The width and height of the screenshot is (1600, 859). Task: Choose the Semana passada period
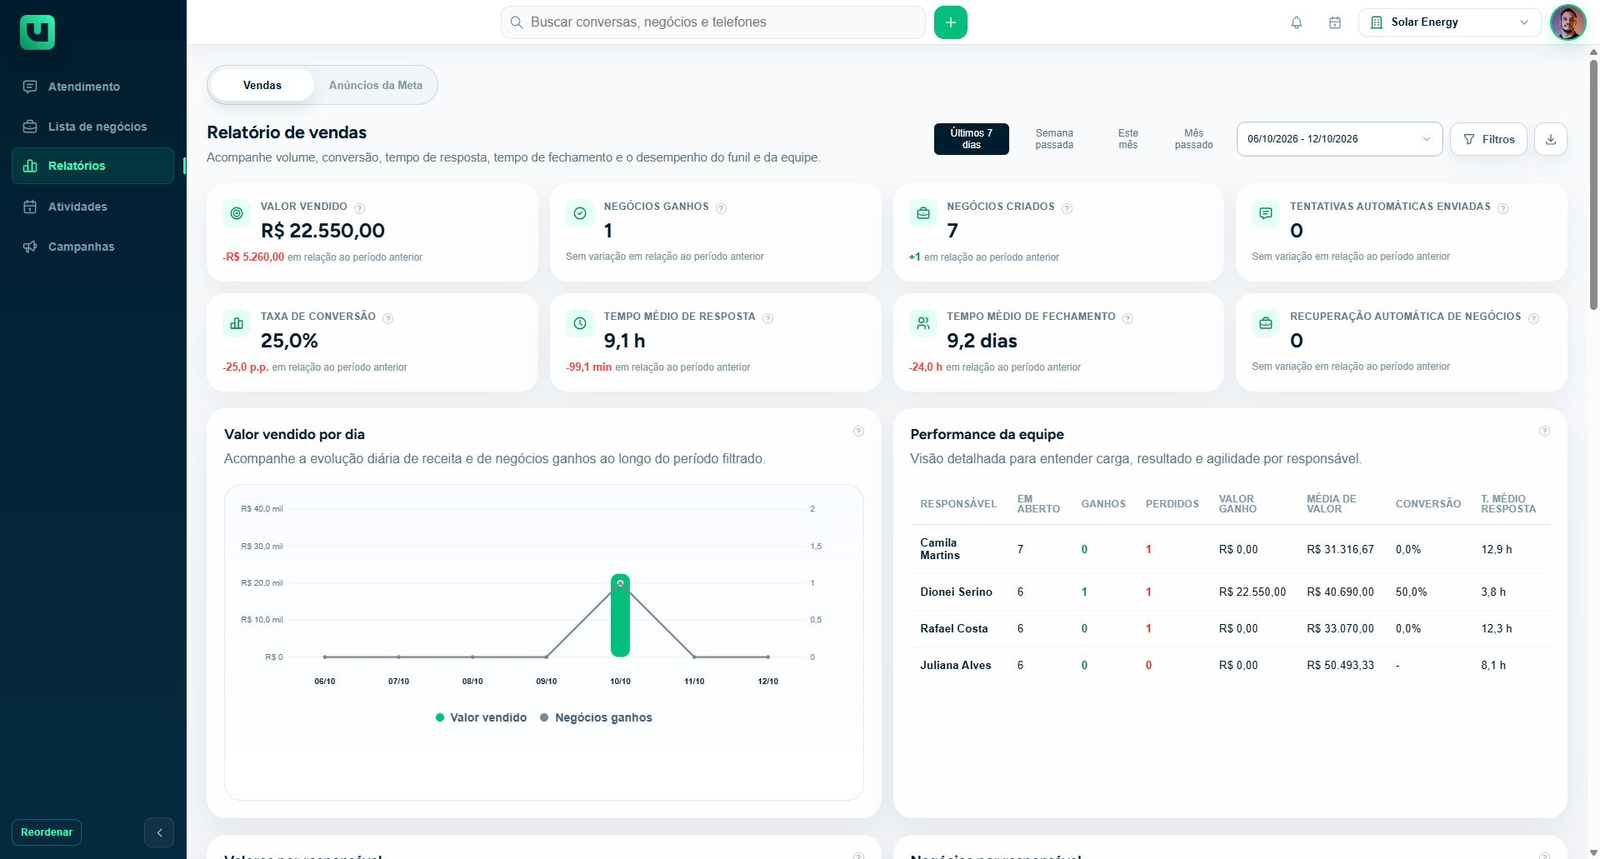pos(1054,139)
